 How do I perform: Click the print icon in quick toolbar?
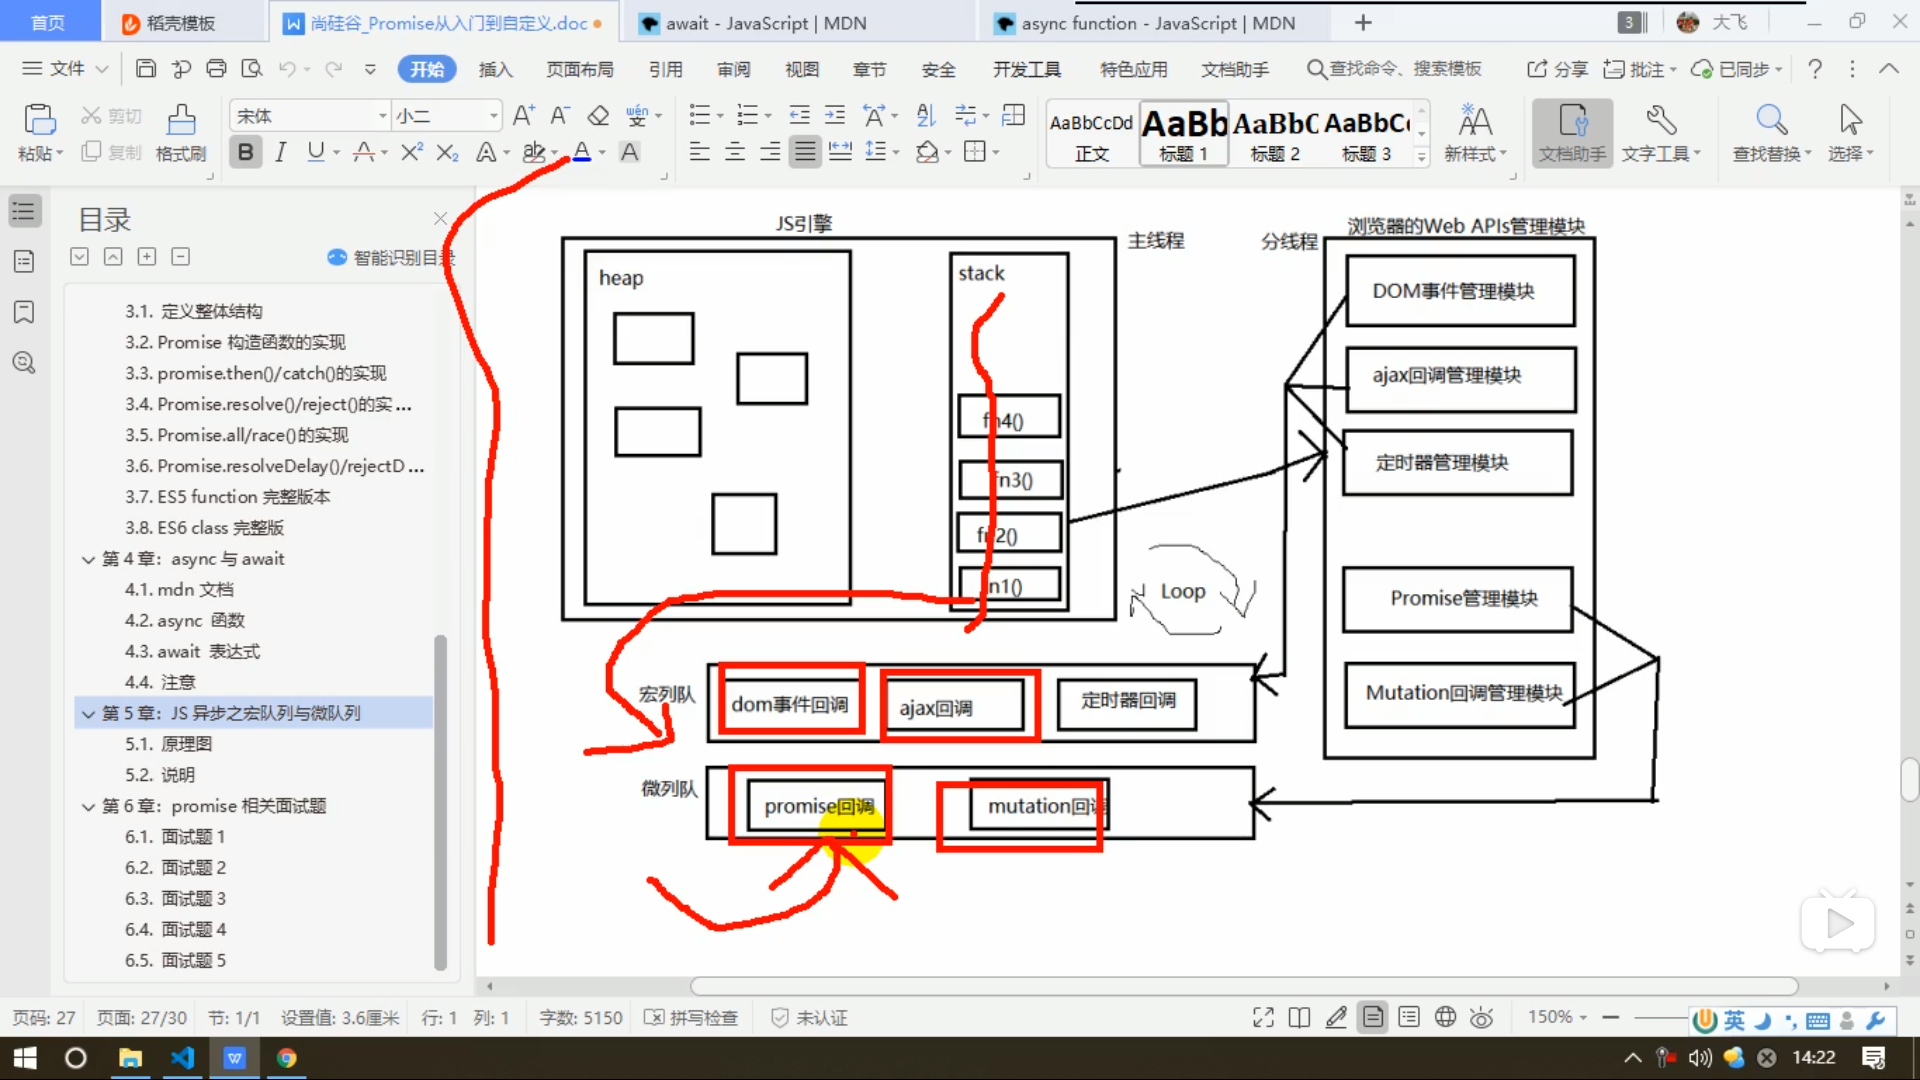click(x=216, y=69)
